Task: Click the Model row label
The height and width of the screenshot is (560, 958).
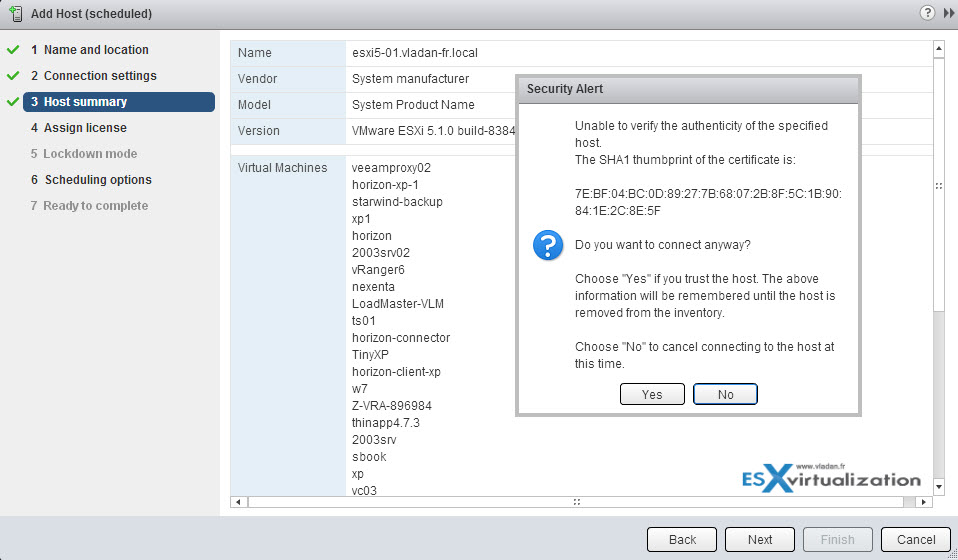Action: pyautogui.click(x=254, y=104)
